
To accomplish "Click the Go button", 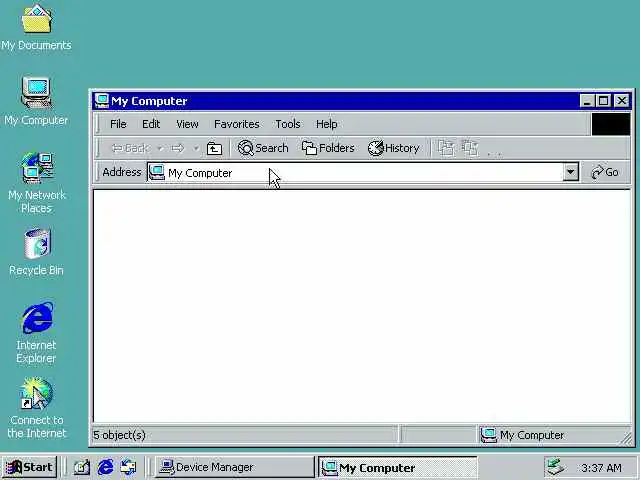I will [605, 172].
